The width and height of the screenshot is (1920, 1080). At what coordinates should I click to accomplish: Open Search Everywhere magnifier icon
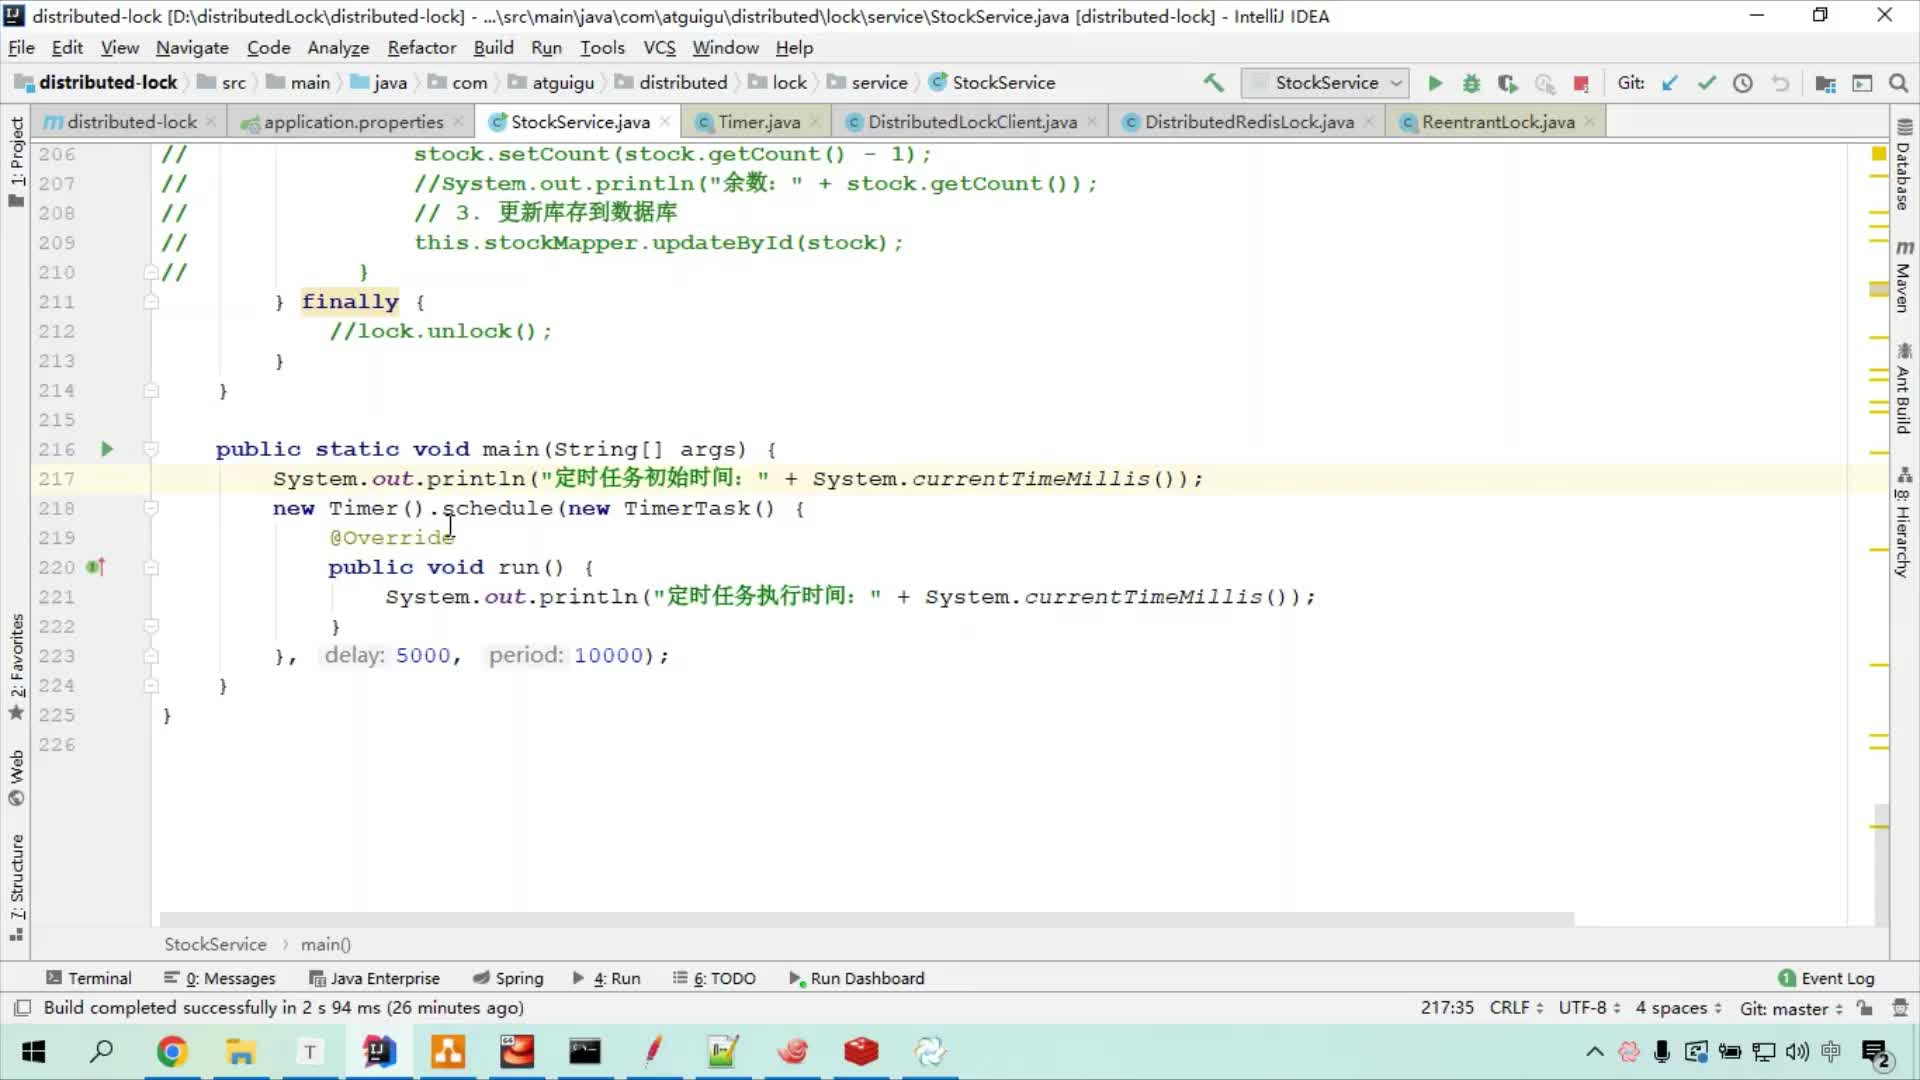pyautogui.click(x=1898, y=83)
